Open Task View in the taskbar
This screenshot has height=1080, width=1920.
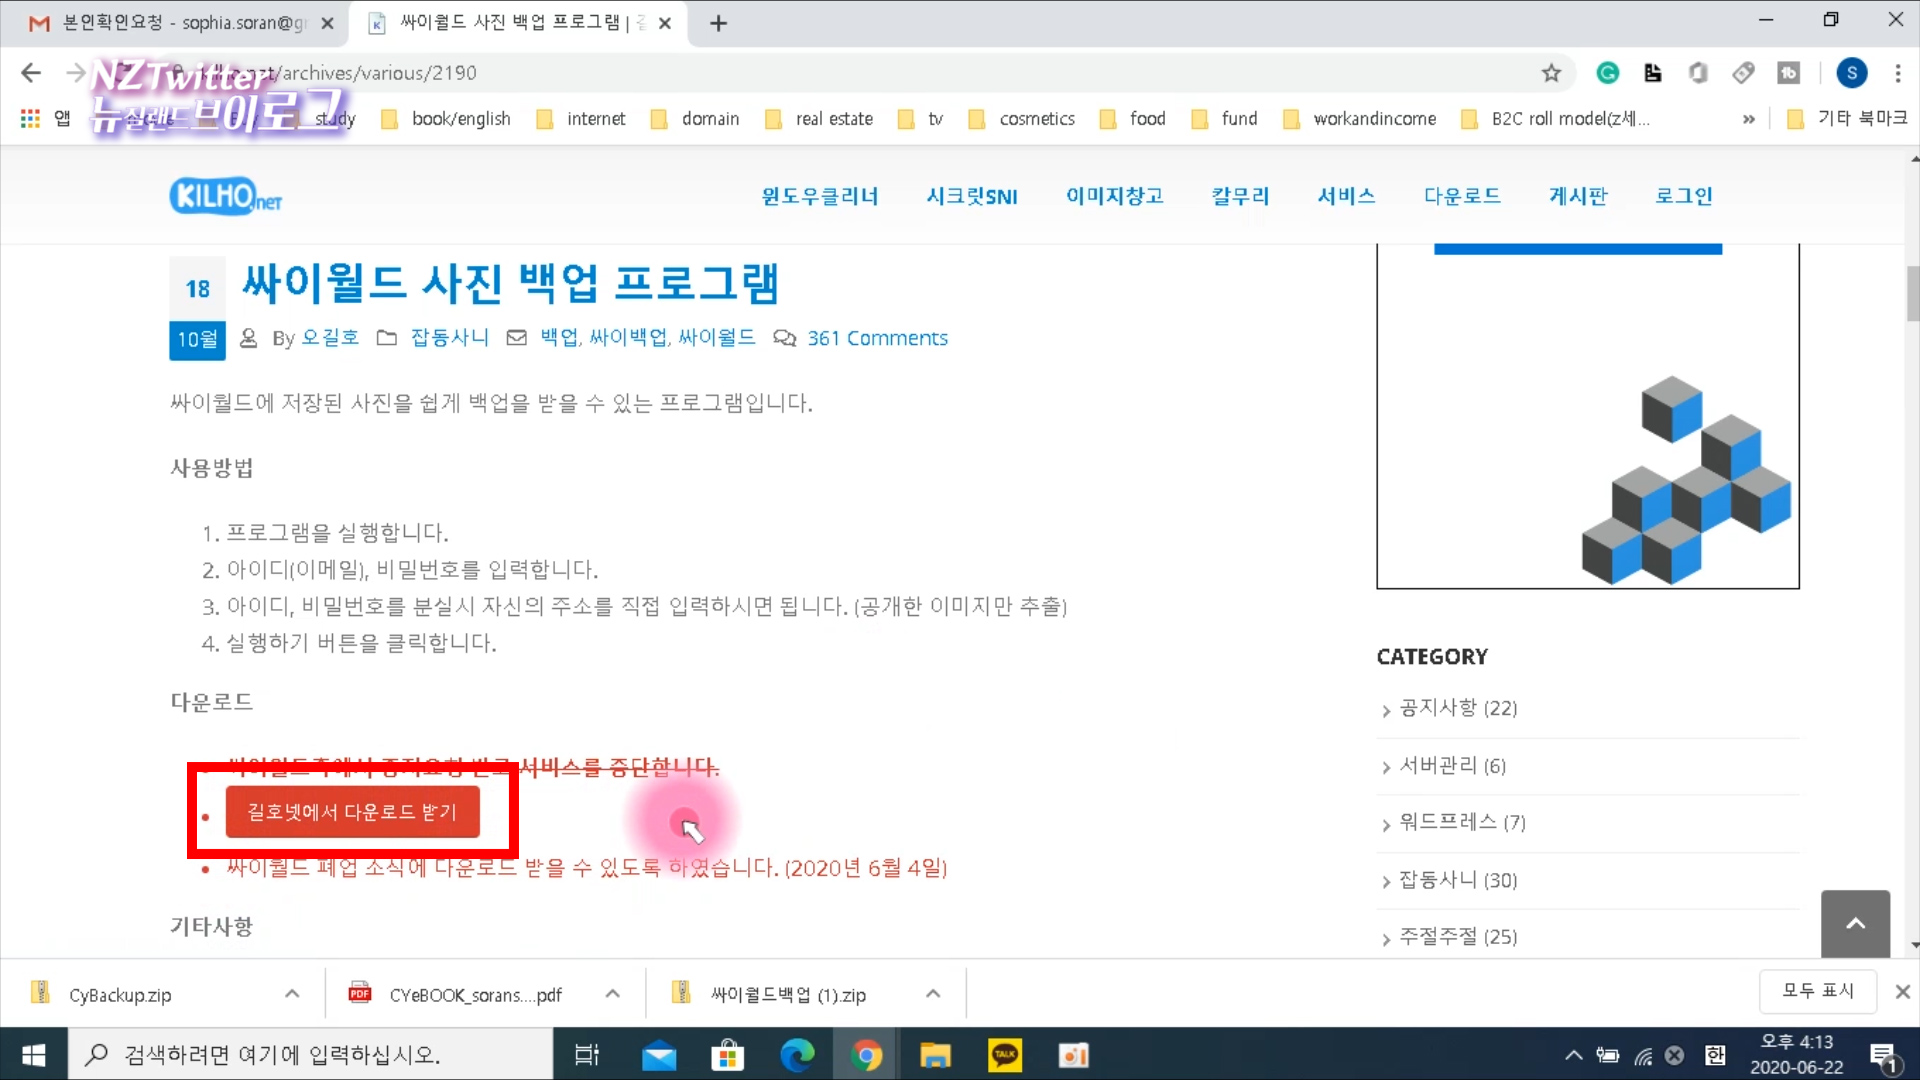coord(587,1055)
